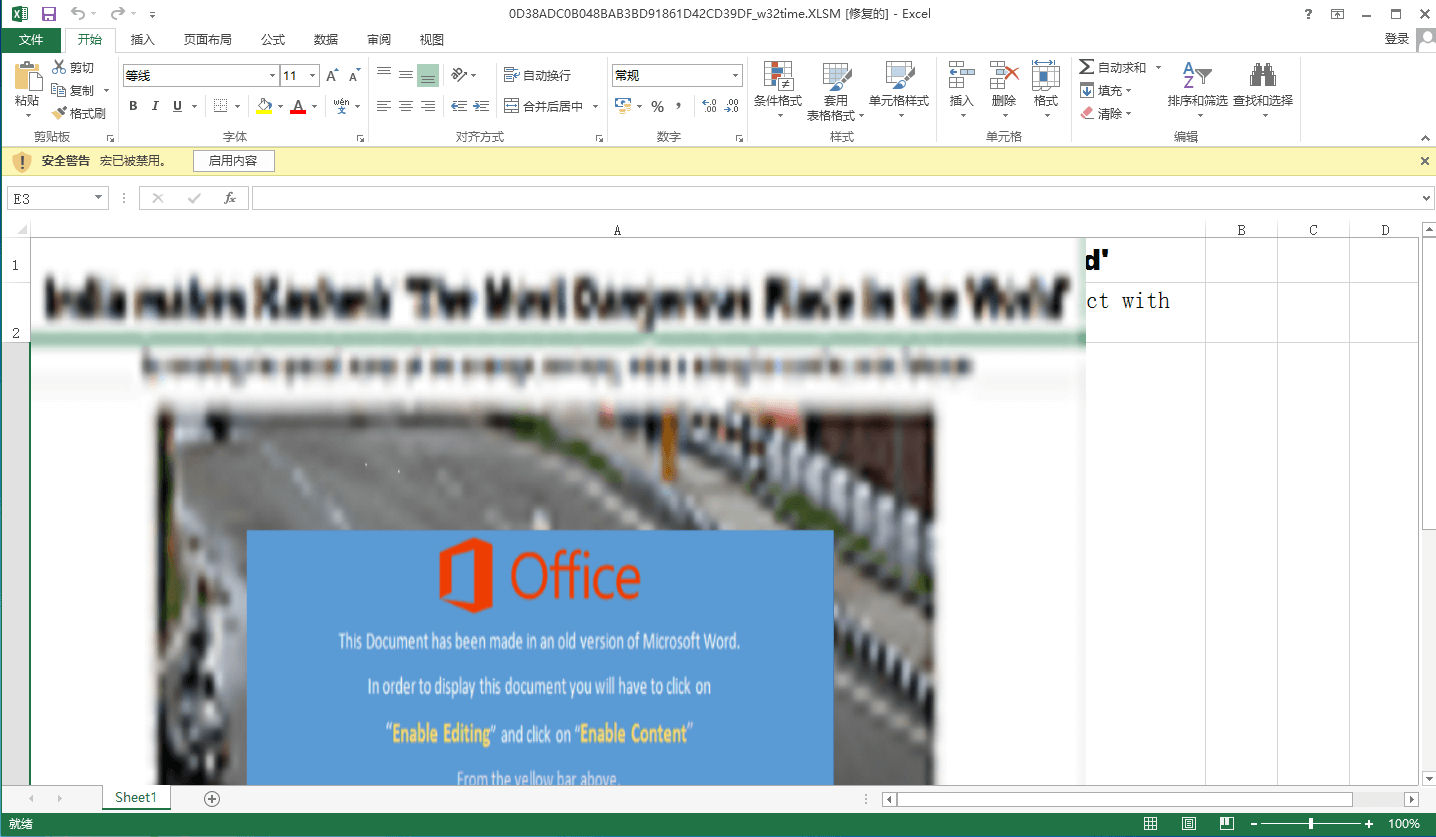The image size is (1436, 837).
Task: Open AutoSum dropdown arrow
Action: pos(1159,67)
